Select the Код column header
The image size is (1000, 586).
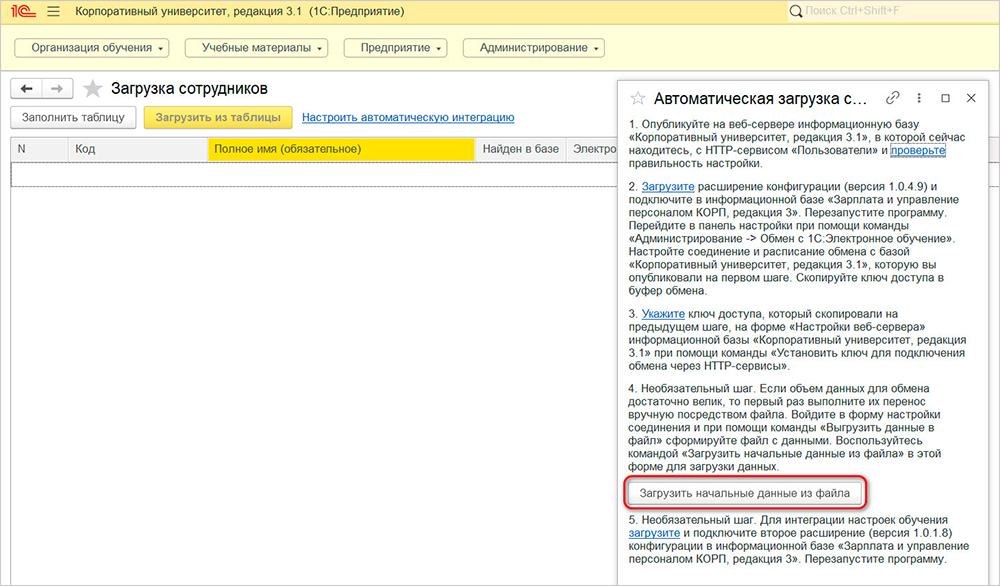(x=138, y=149)
